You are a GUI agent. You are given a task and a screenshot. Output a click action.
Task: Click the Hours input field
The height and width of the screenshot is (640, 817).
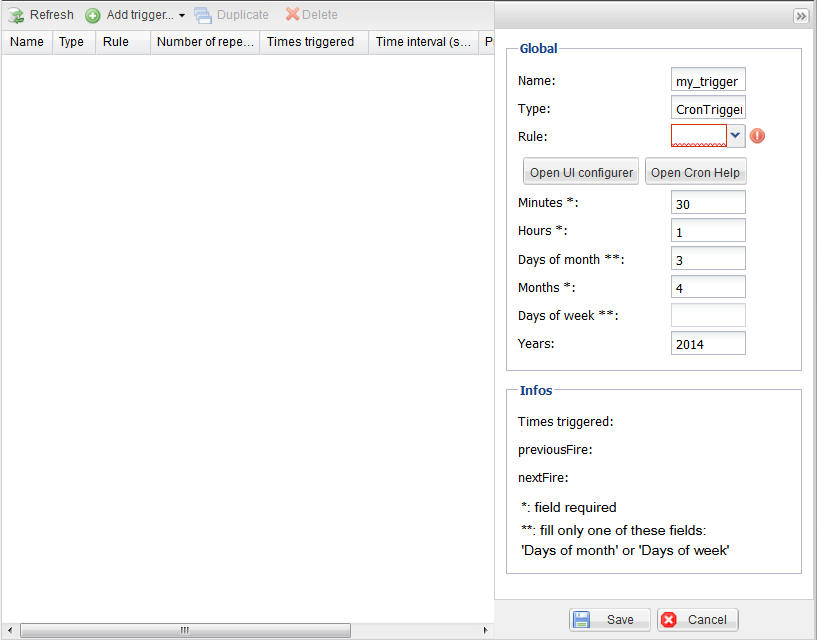click(708, 230)
